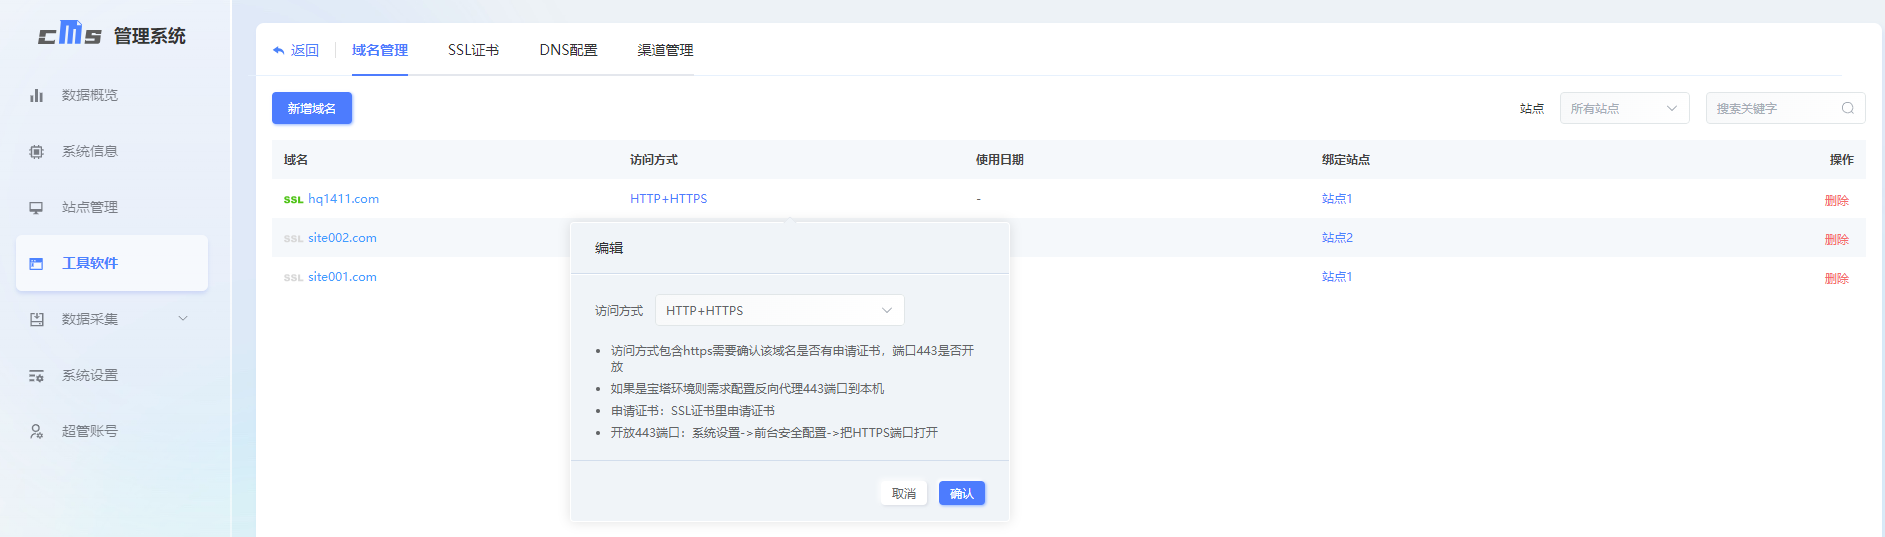Click the 数据采集 save icon

(x=36, y=319)
